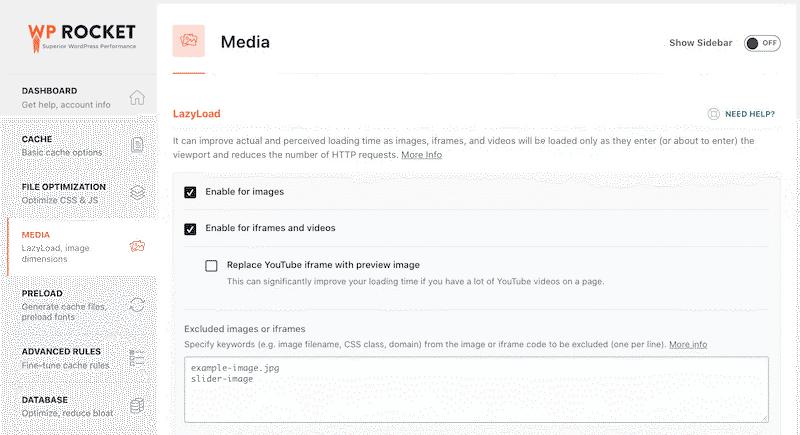Screen dimensions: 800x435
Task: Open the LazyLoad More Info link
Action: point(421,155)
